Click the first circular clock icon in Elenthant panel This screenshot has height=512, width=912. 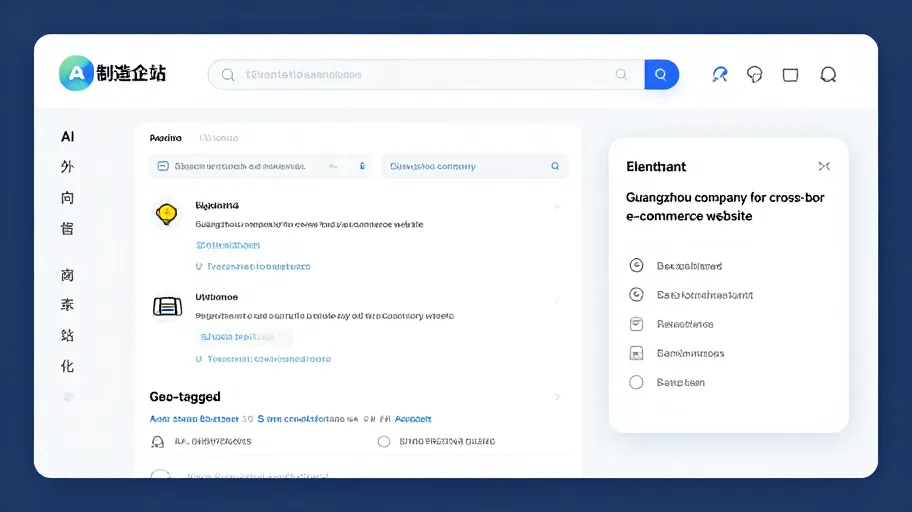click(x=636, y=265)
